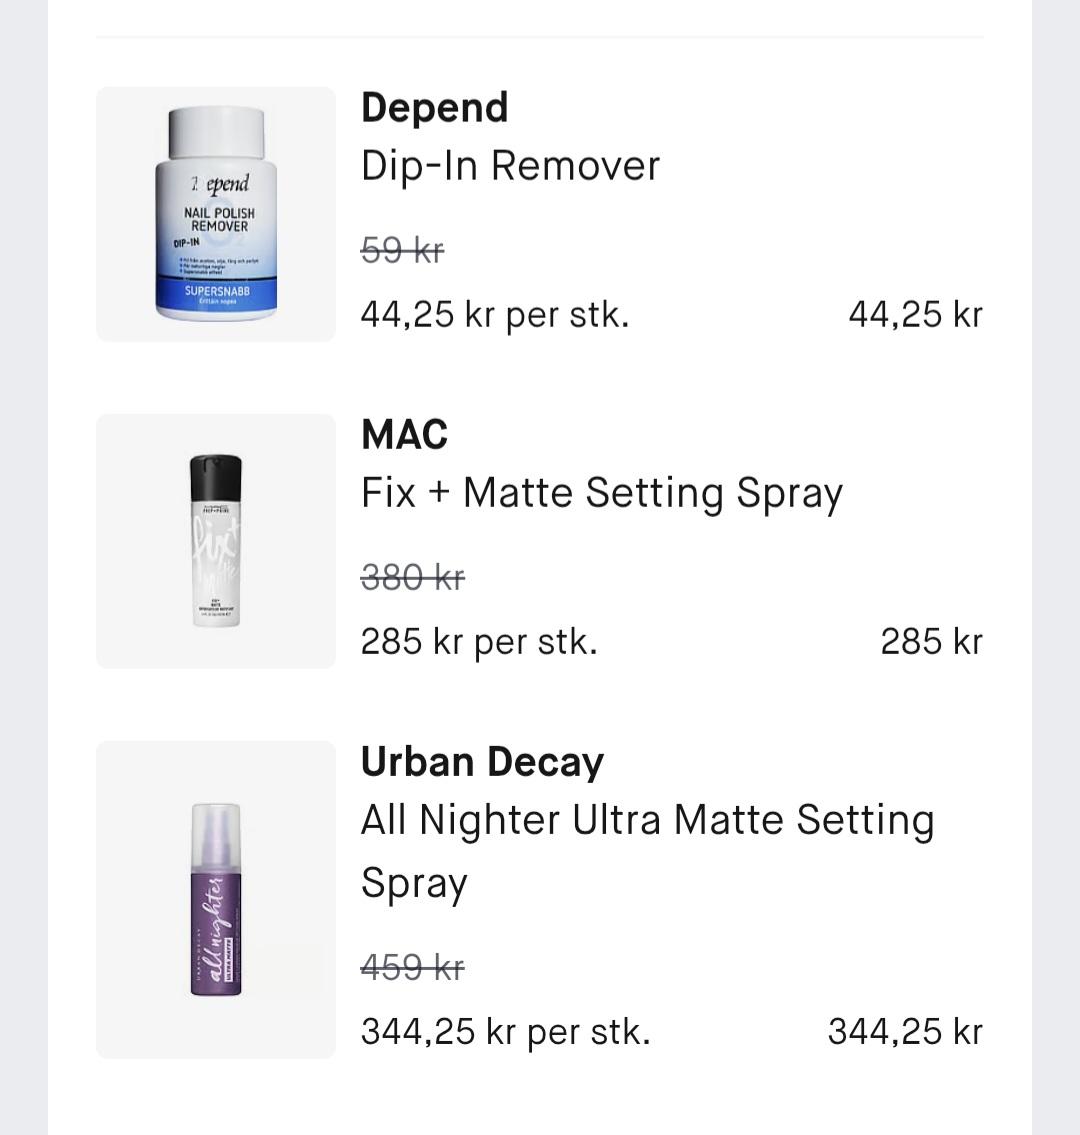Click the crossed-out 459 kr price
Viewport: 1080px width, 1135px height.
click(412, 967)
